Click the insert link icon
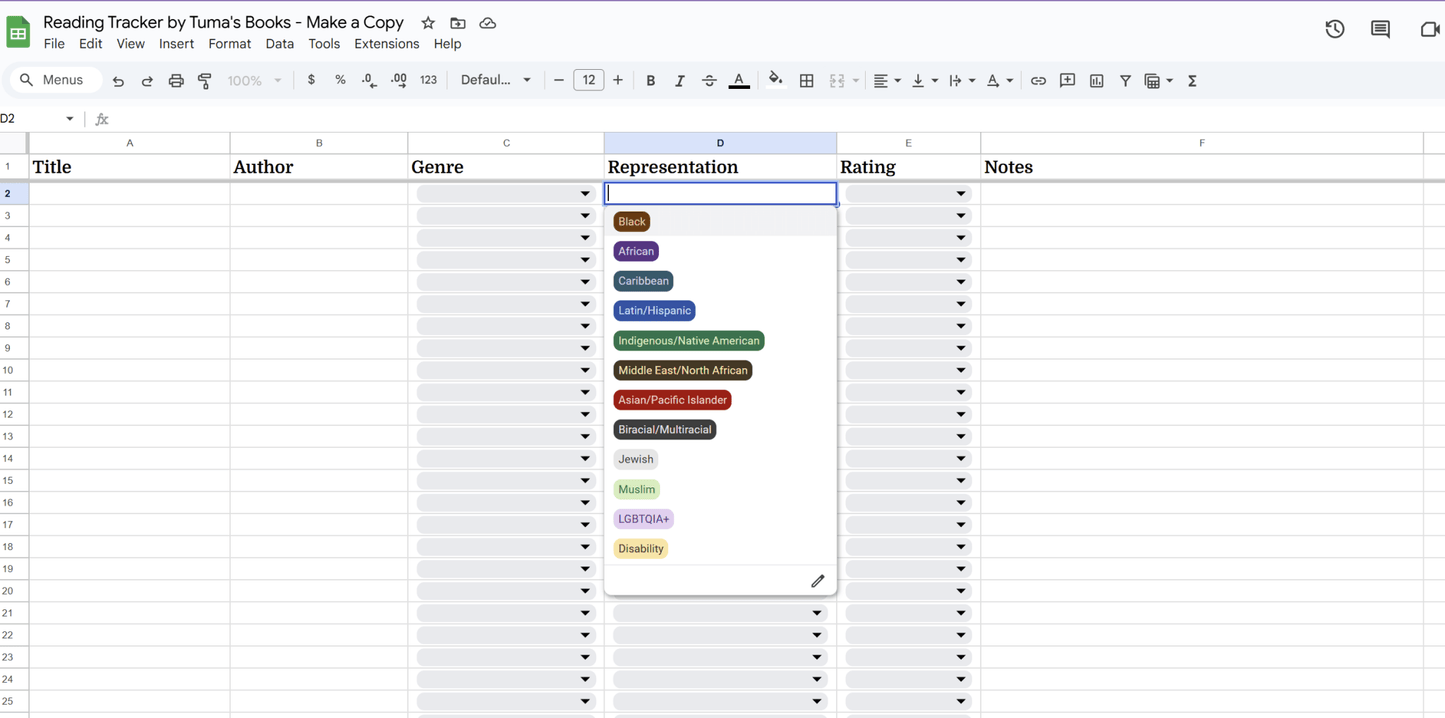The height and width of the screenshot is (718, 1445). coord(1038,81)
